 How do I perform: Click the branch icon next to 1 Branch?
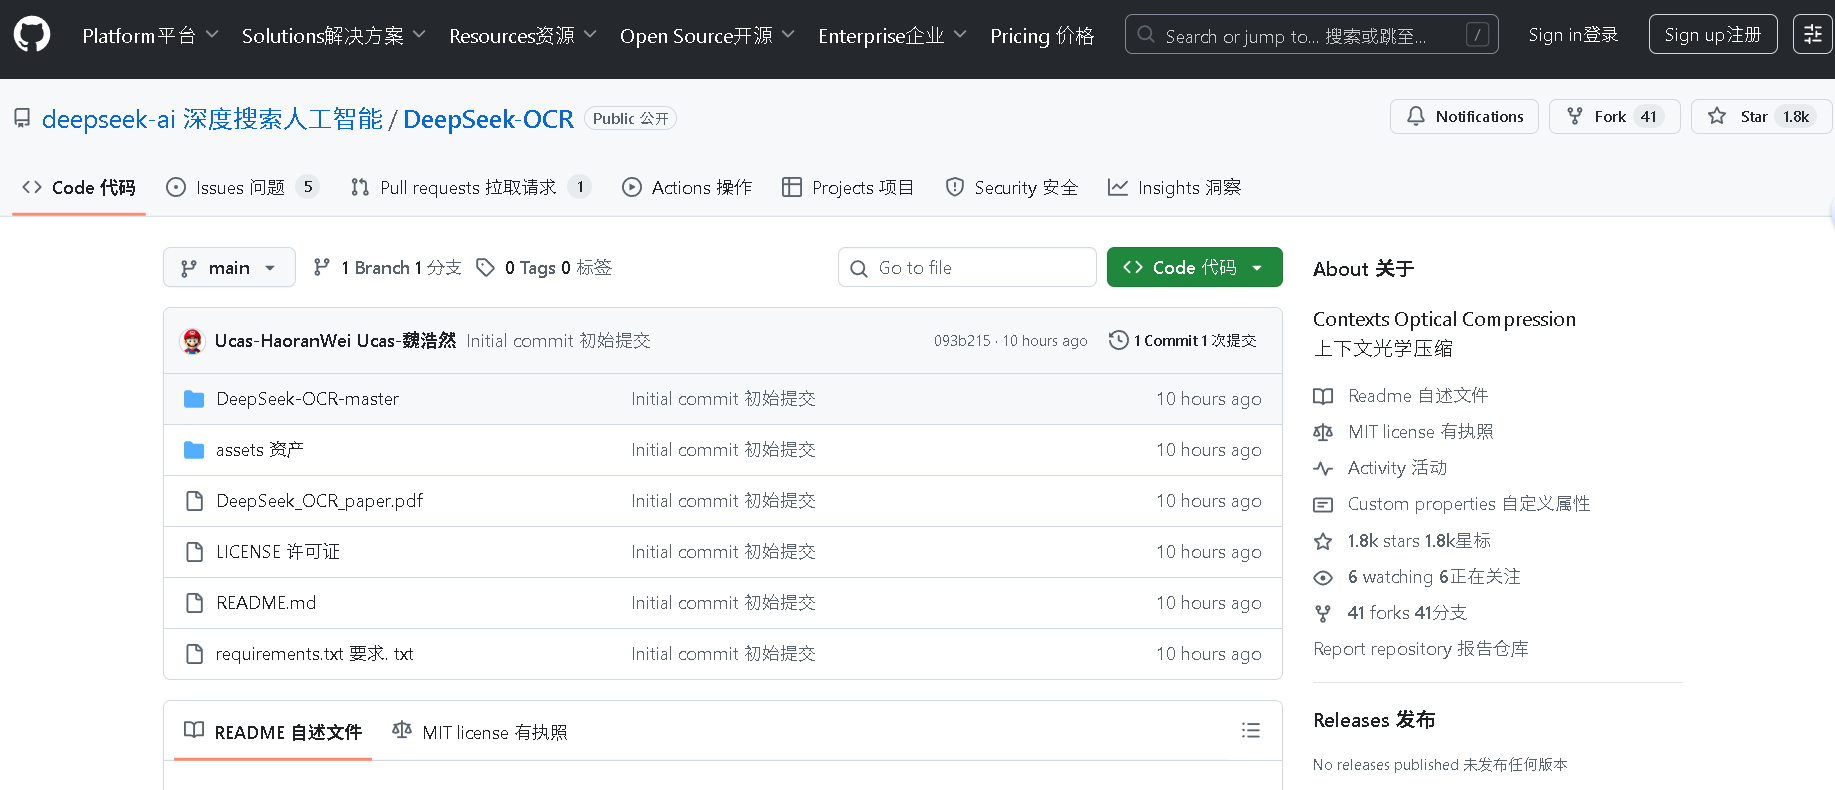click(321, 268)
